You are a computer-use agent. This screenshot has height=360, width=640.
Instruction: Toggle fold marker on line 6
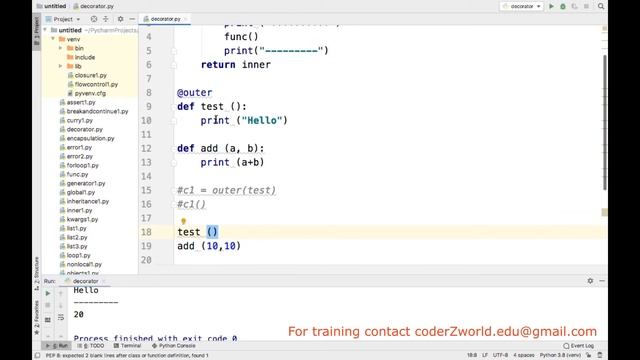(173, 65)
